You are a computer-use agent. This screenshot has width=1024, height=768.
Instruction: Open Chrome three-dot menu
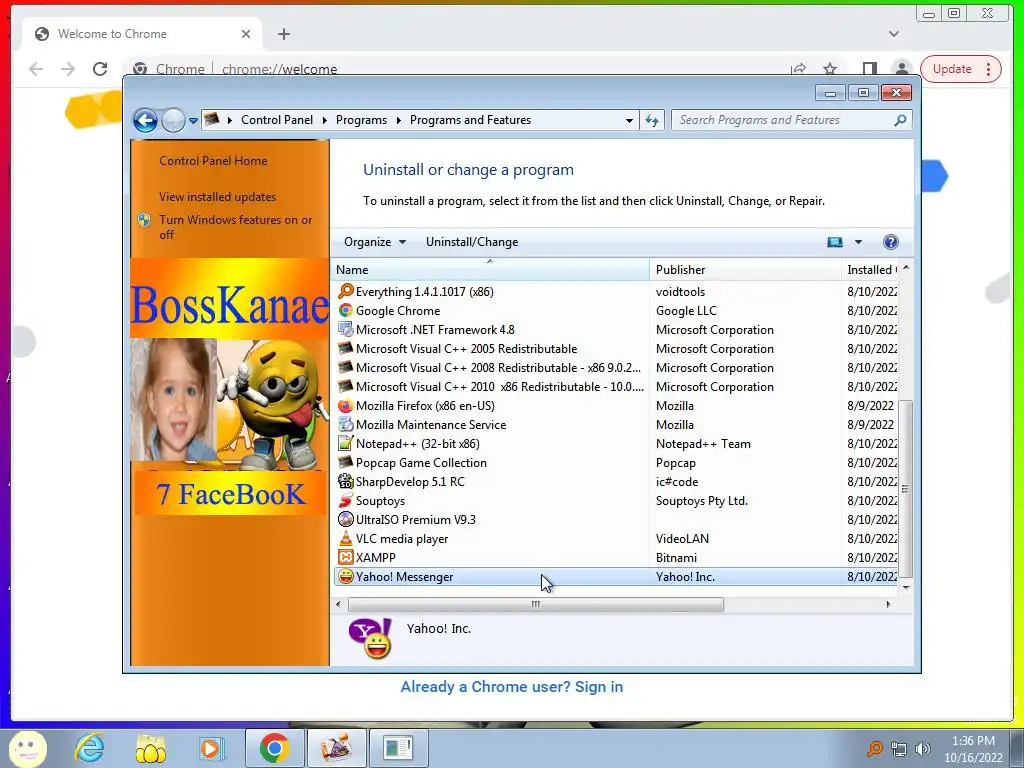989,69
